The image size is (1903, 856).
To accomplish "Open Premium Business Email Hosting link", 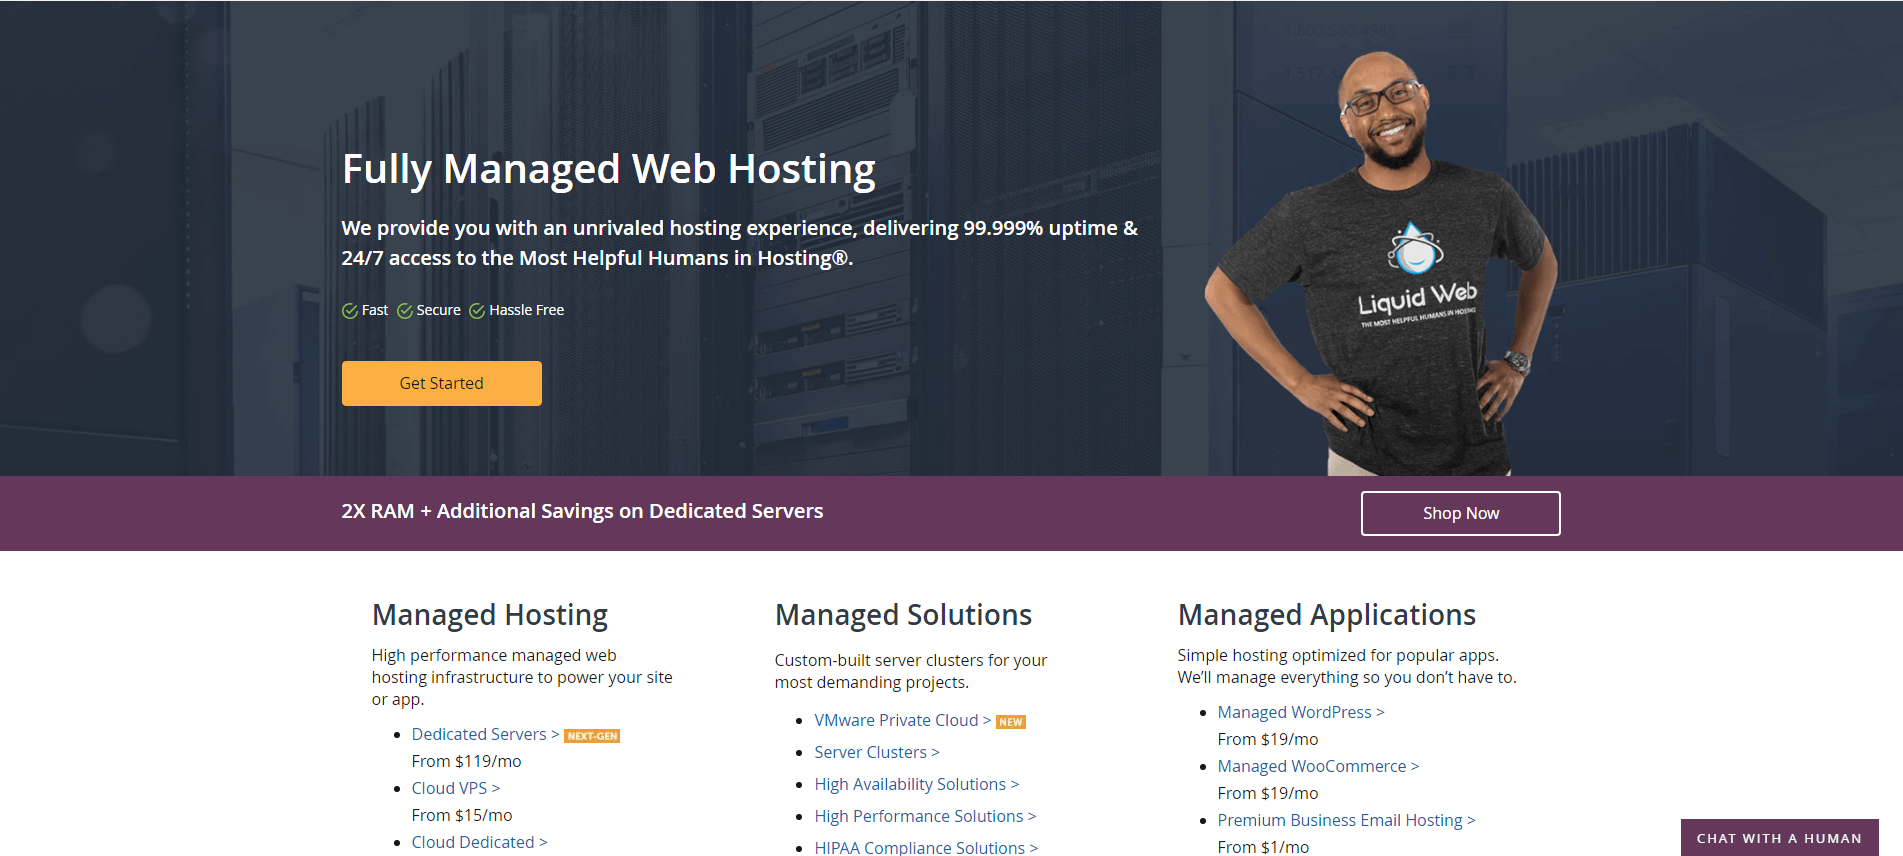I will click(1346, 820).
